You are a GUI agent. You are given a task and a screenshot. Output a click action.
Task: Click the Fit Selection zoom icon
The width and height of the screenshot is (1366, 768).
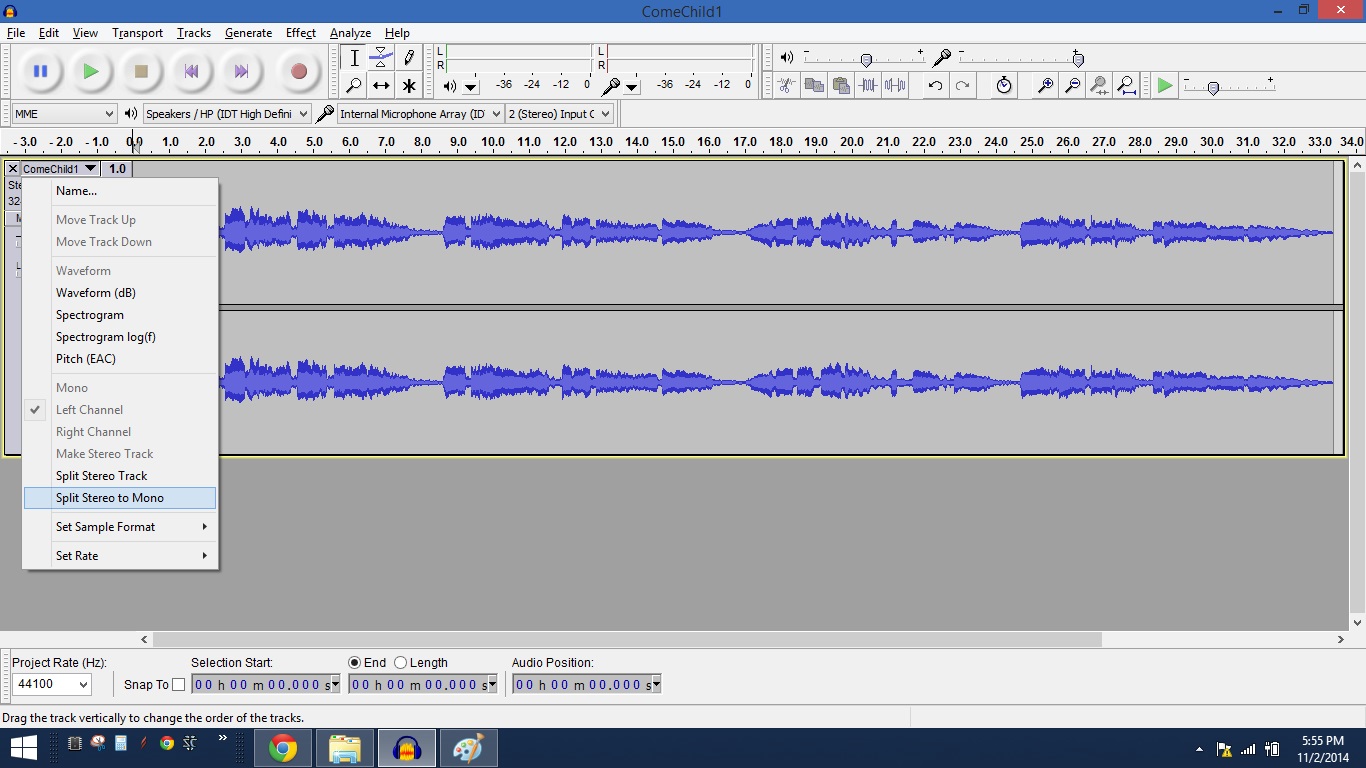(1099, 86)
